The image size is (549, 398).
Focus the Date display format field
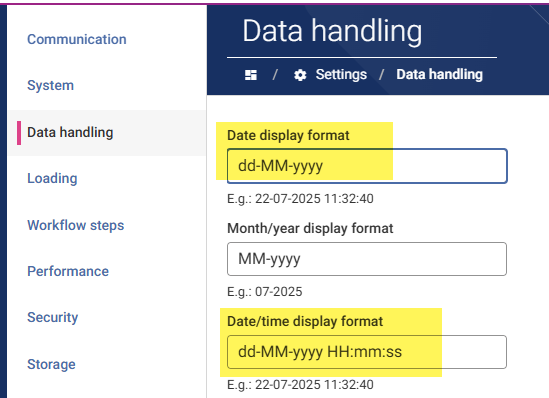click(367, 166)
